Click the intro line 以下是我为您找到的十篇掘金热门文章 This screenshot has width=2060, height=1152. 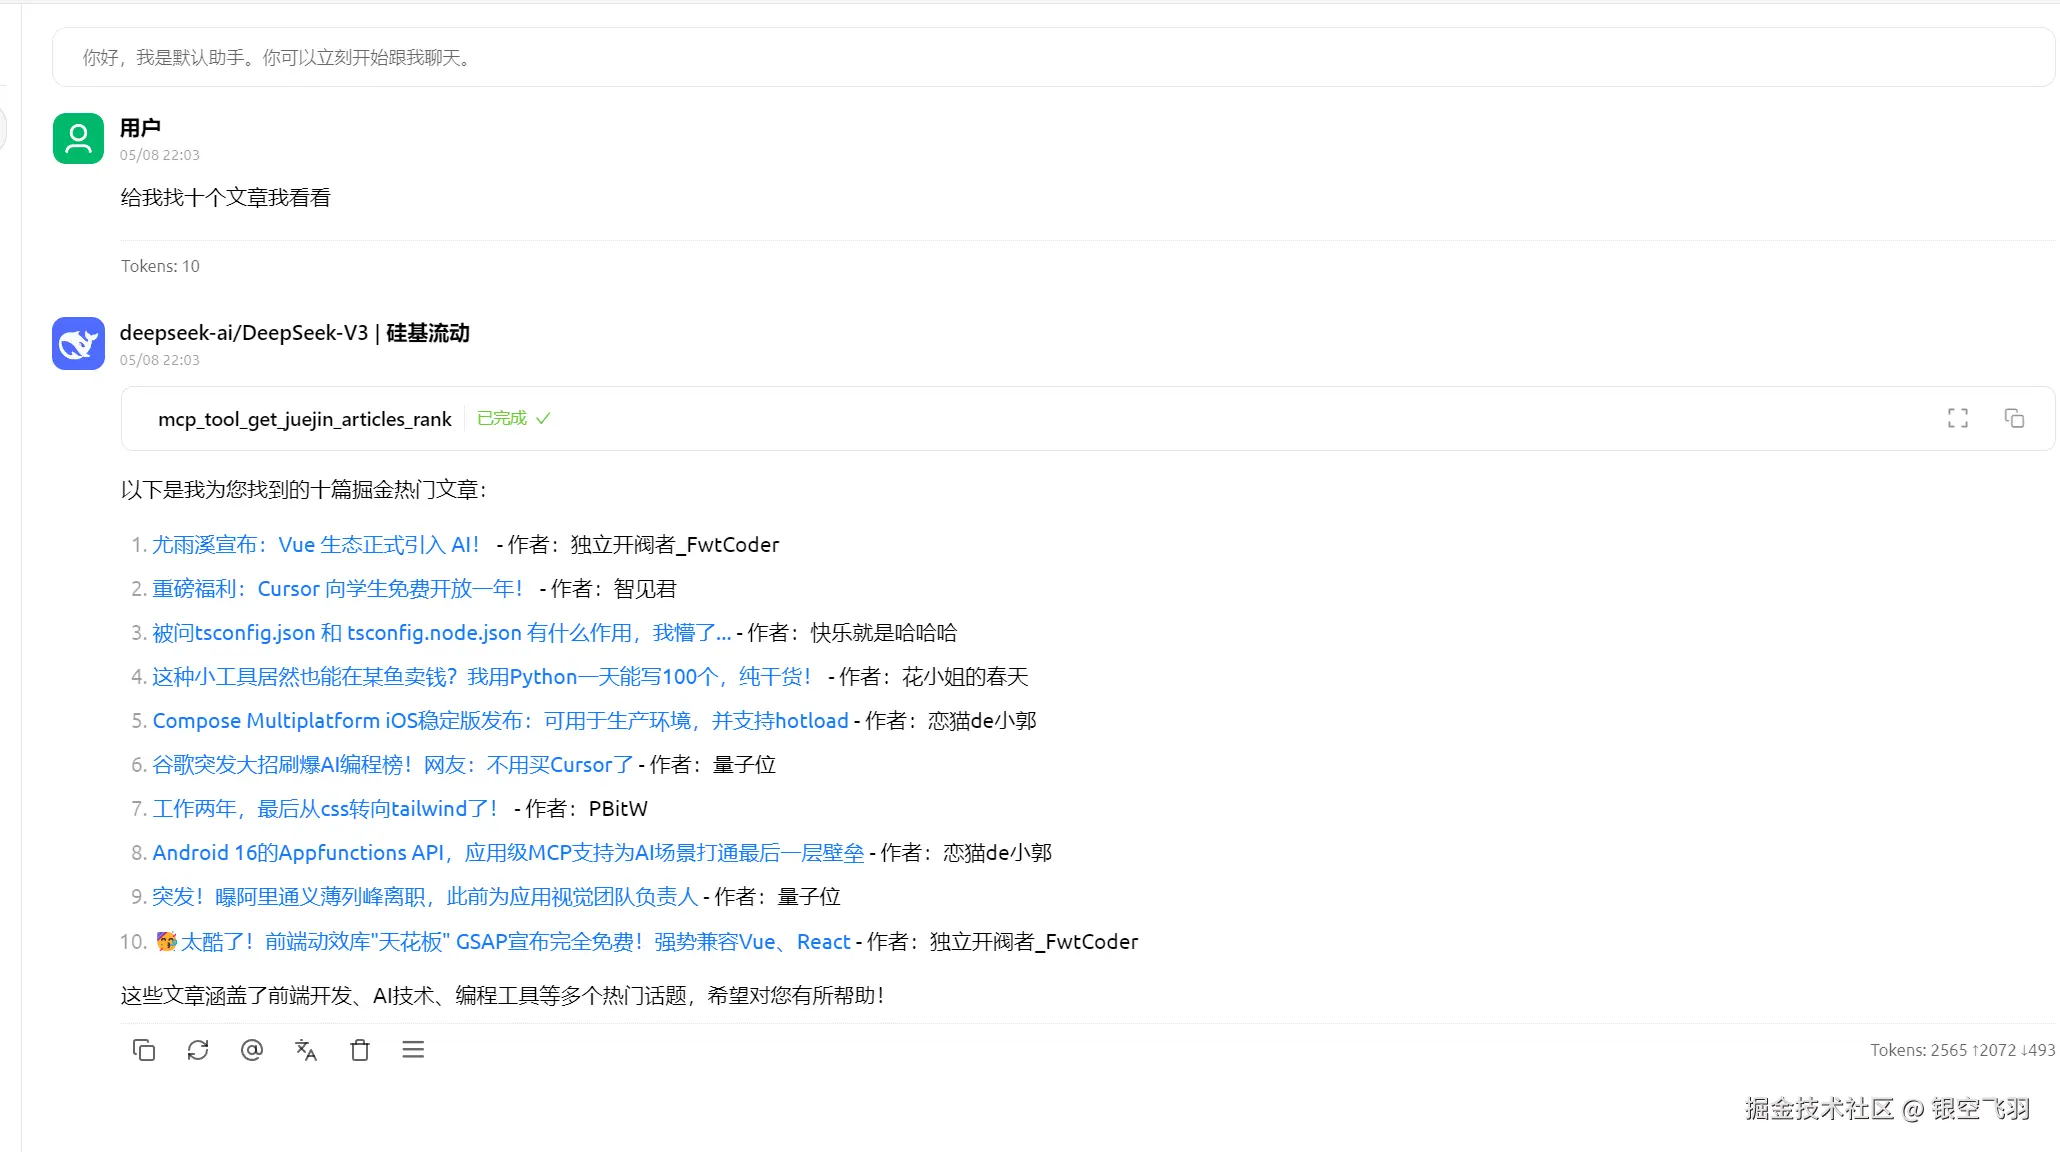pos(304,490)
